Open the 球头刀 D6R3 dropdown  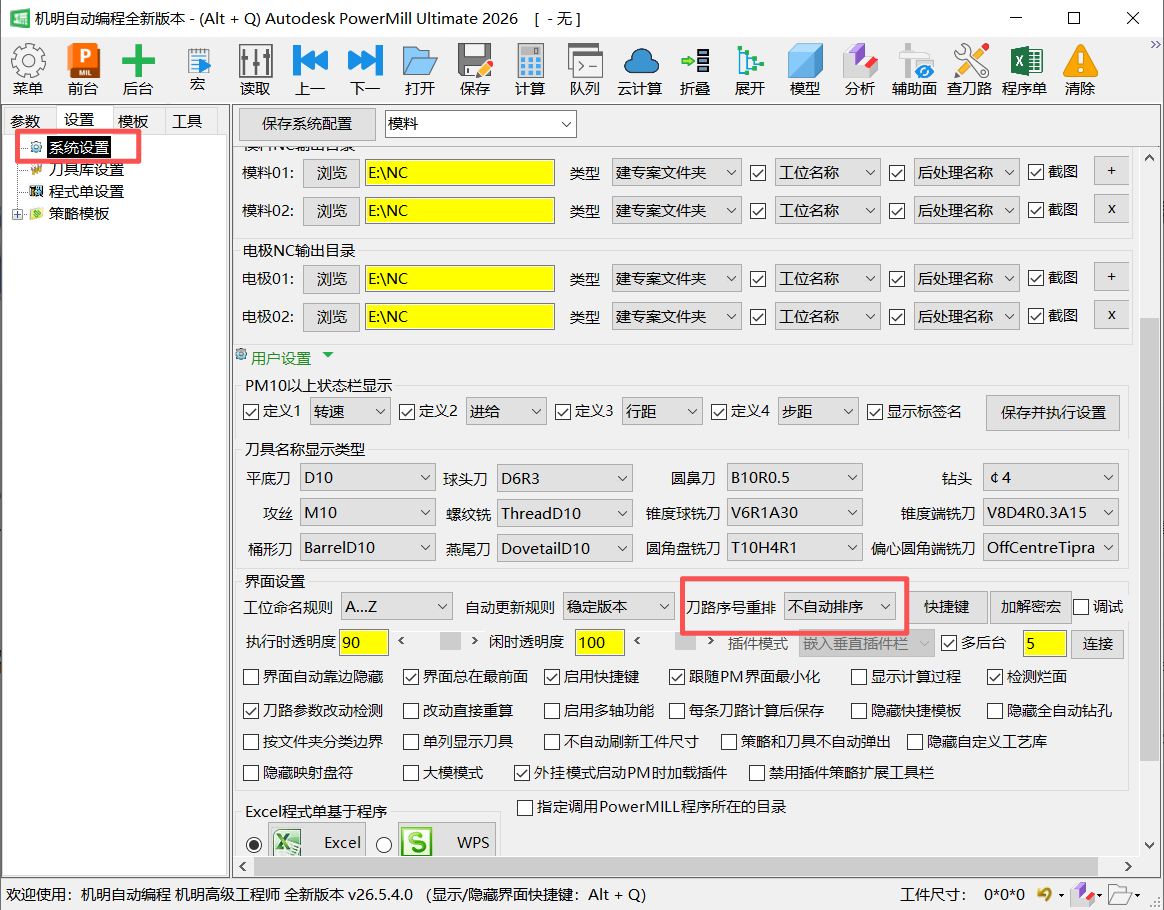pos(565,478)
